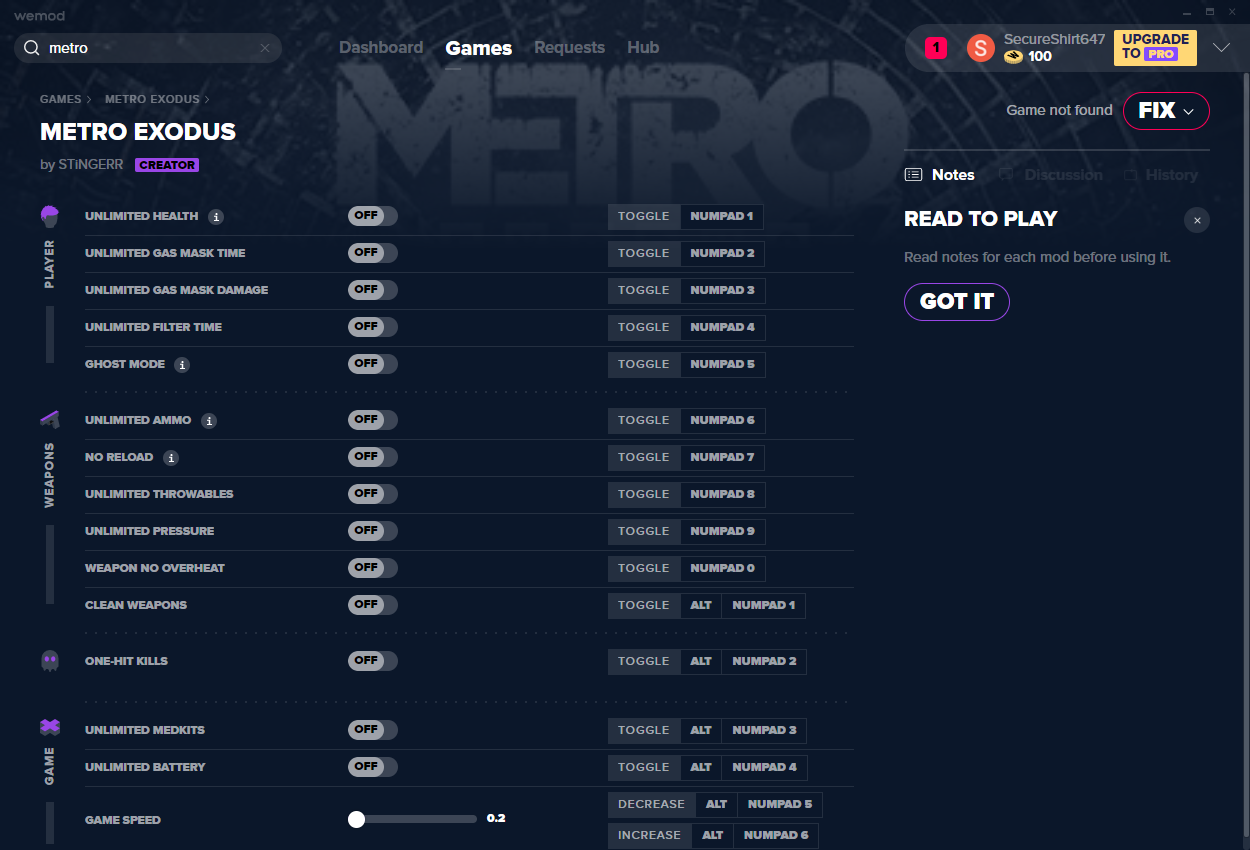Open info icon for Unlimited Health

[x=216, y=217]
